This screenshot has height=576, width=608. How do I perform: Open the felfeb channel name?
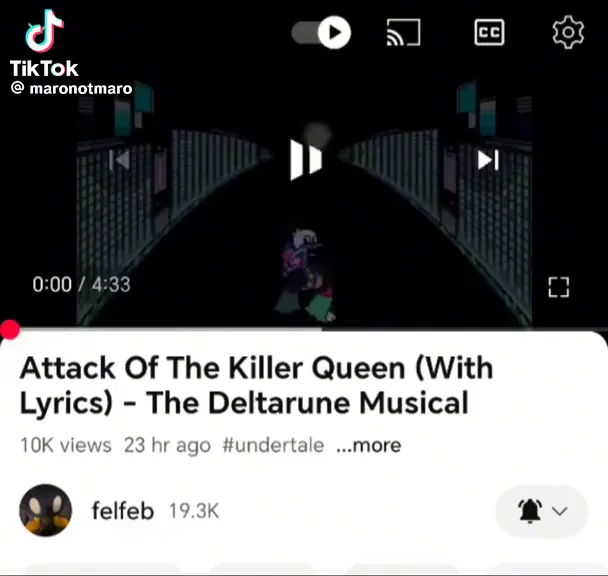123,510
